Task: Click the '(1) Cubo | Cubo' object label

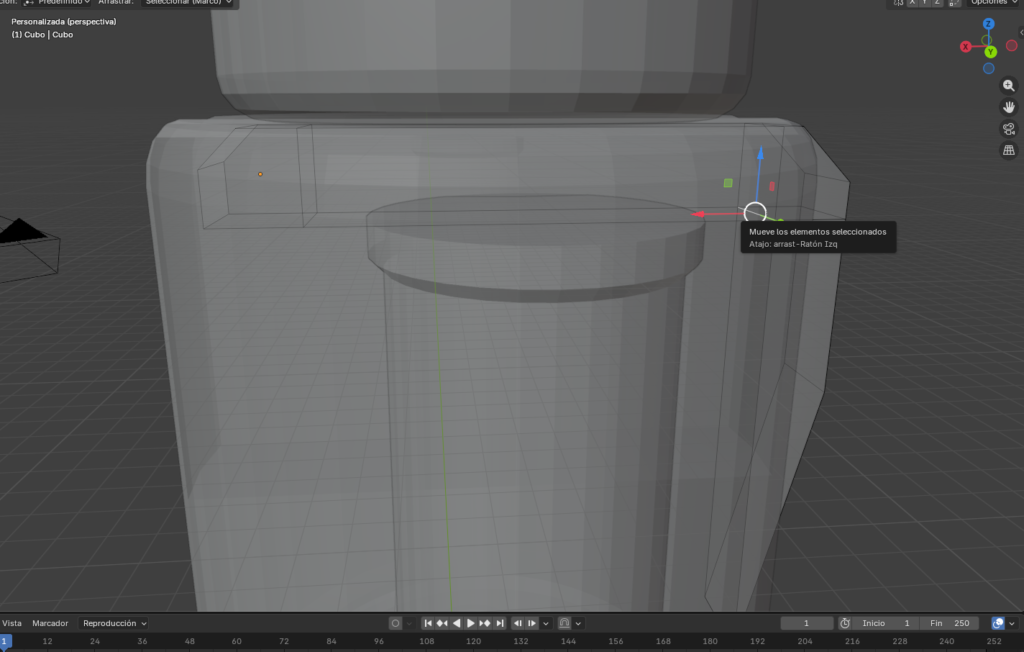Action: 42,35
